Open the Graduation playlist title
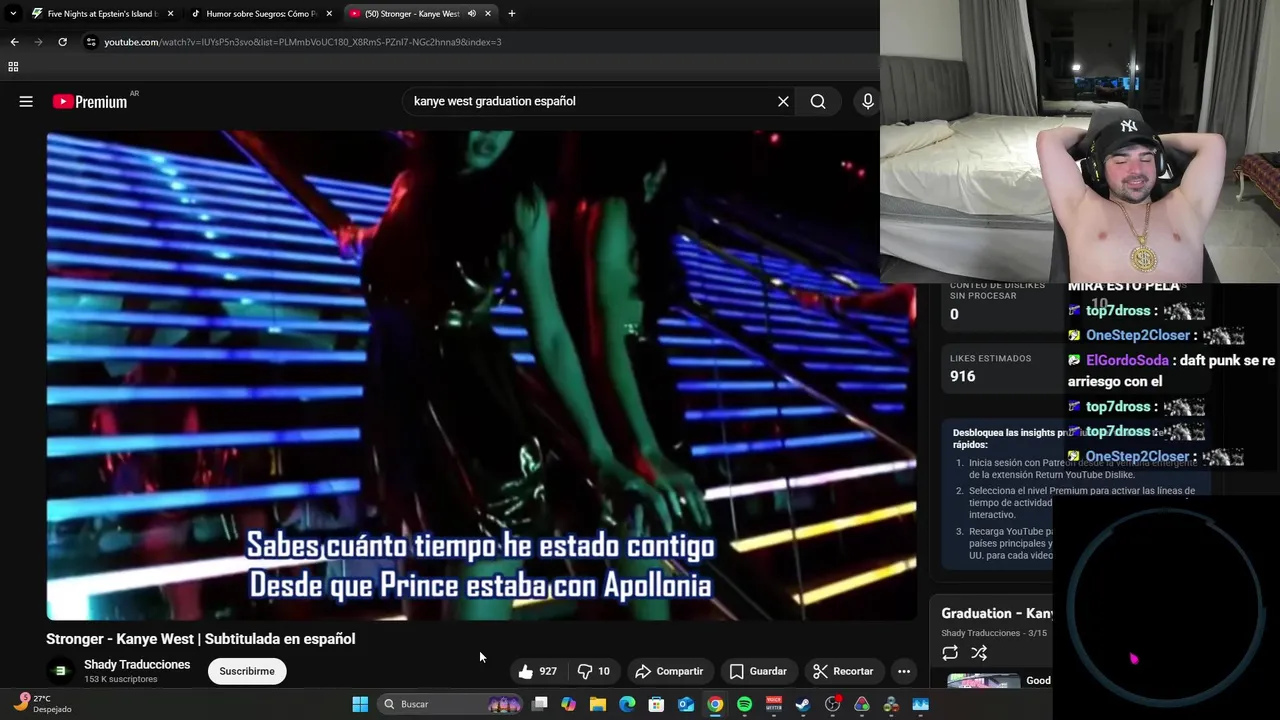The image size is (1280, 720). [997, 613]
